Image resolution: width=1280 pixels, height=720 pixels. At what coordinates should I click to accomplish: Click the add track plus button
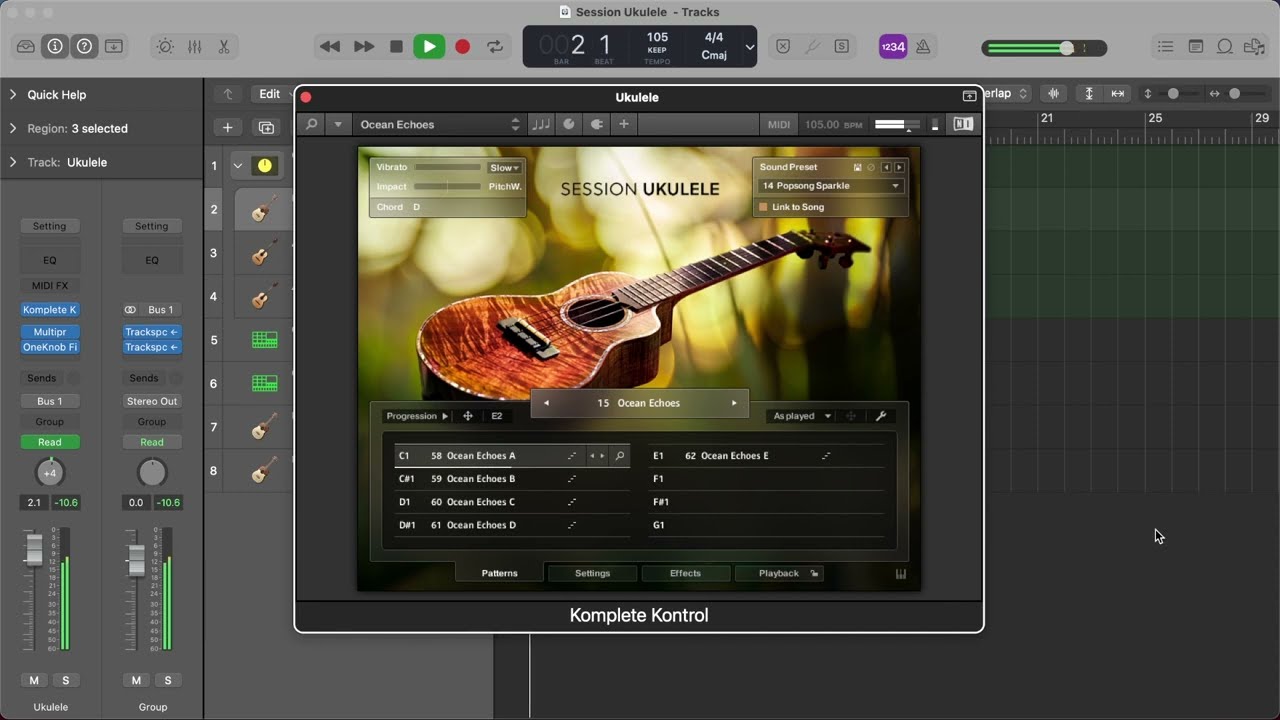pos(228,127)
